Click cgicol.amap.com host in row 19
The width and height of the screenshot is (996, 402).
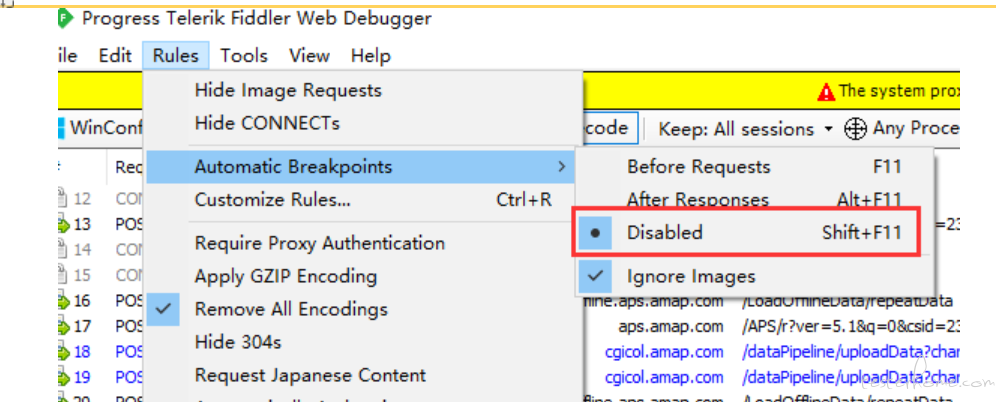point(664,377)
